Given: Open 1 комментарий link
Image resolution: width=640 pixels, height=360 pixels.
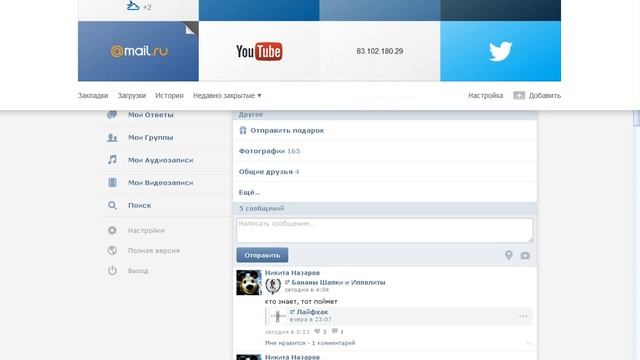Looking at the screenshot, I should point(333,343).
